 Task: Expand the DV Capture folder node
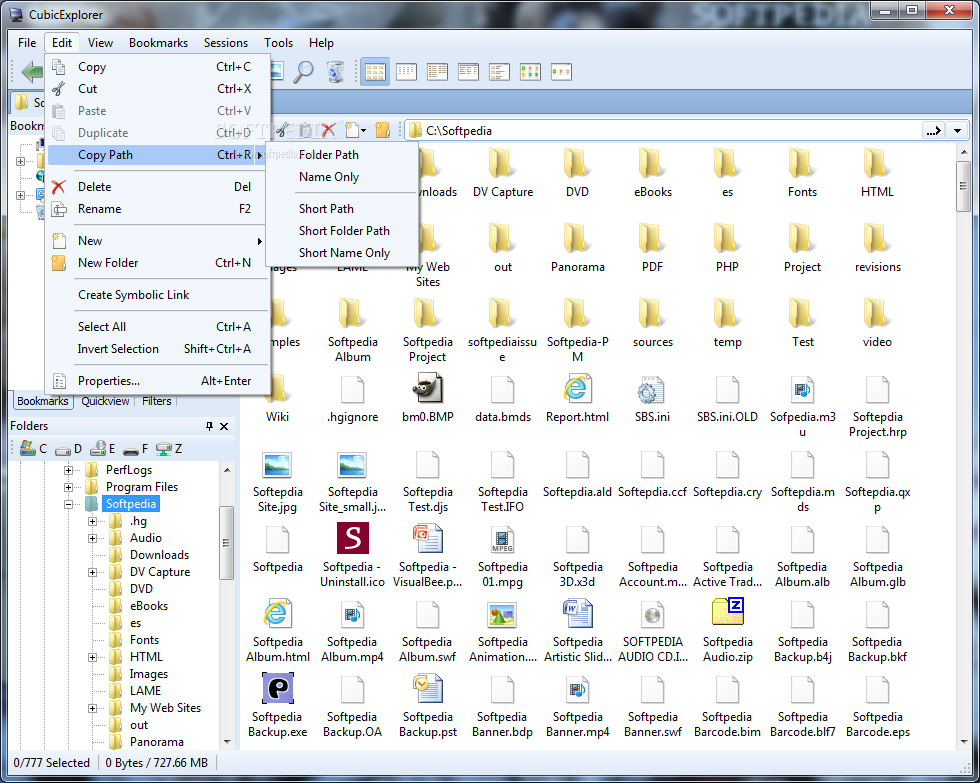pos(92,572)
